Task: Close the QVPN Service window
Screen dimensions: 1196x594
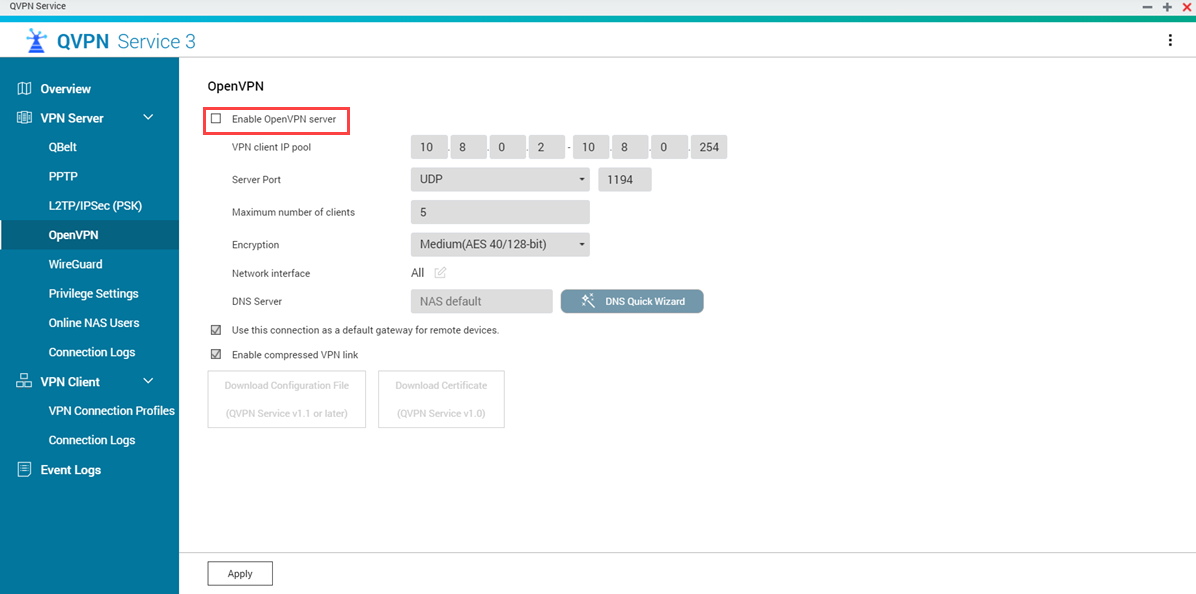Action: 1186,6
